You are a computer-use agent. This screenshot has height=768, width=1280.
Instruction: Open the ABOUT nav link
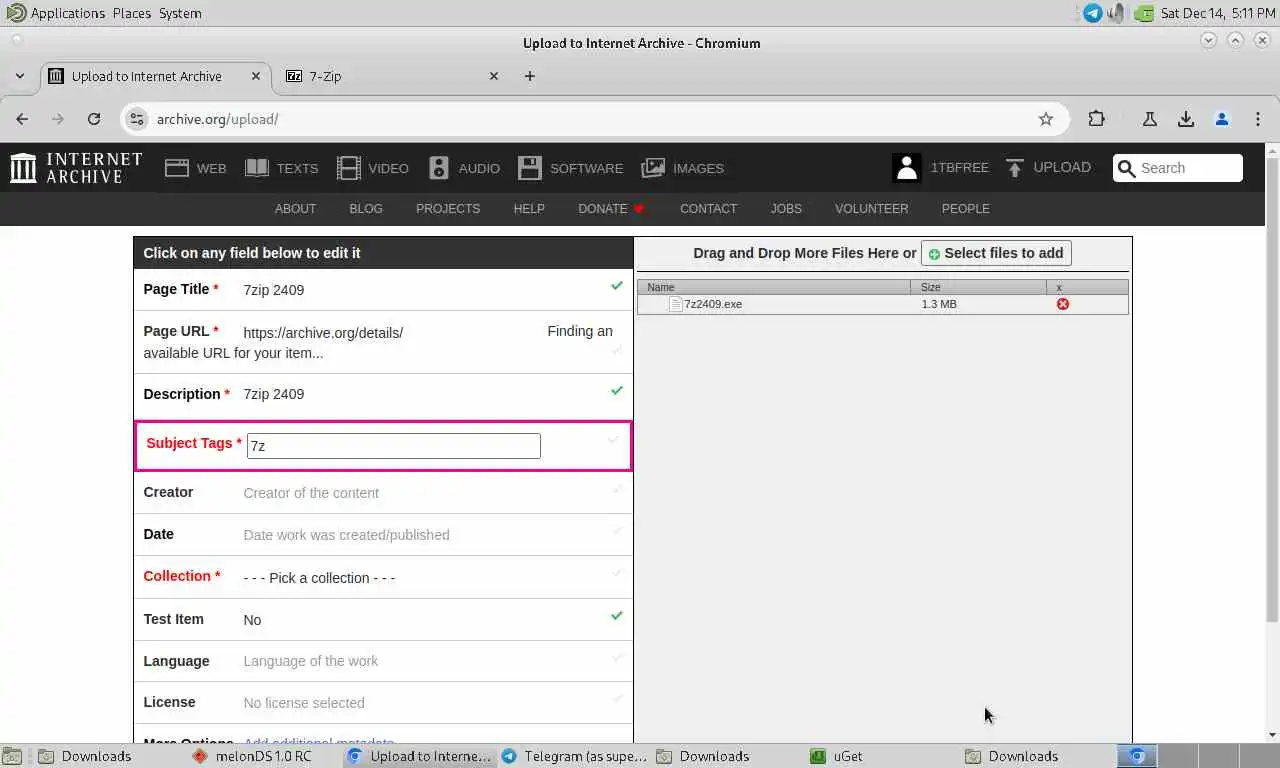coord(295,209)
